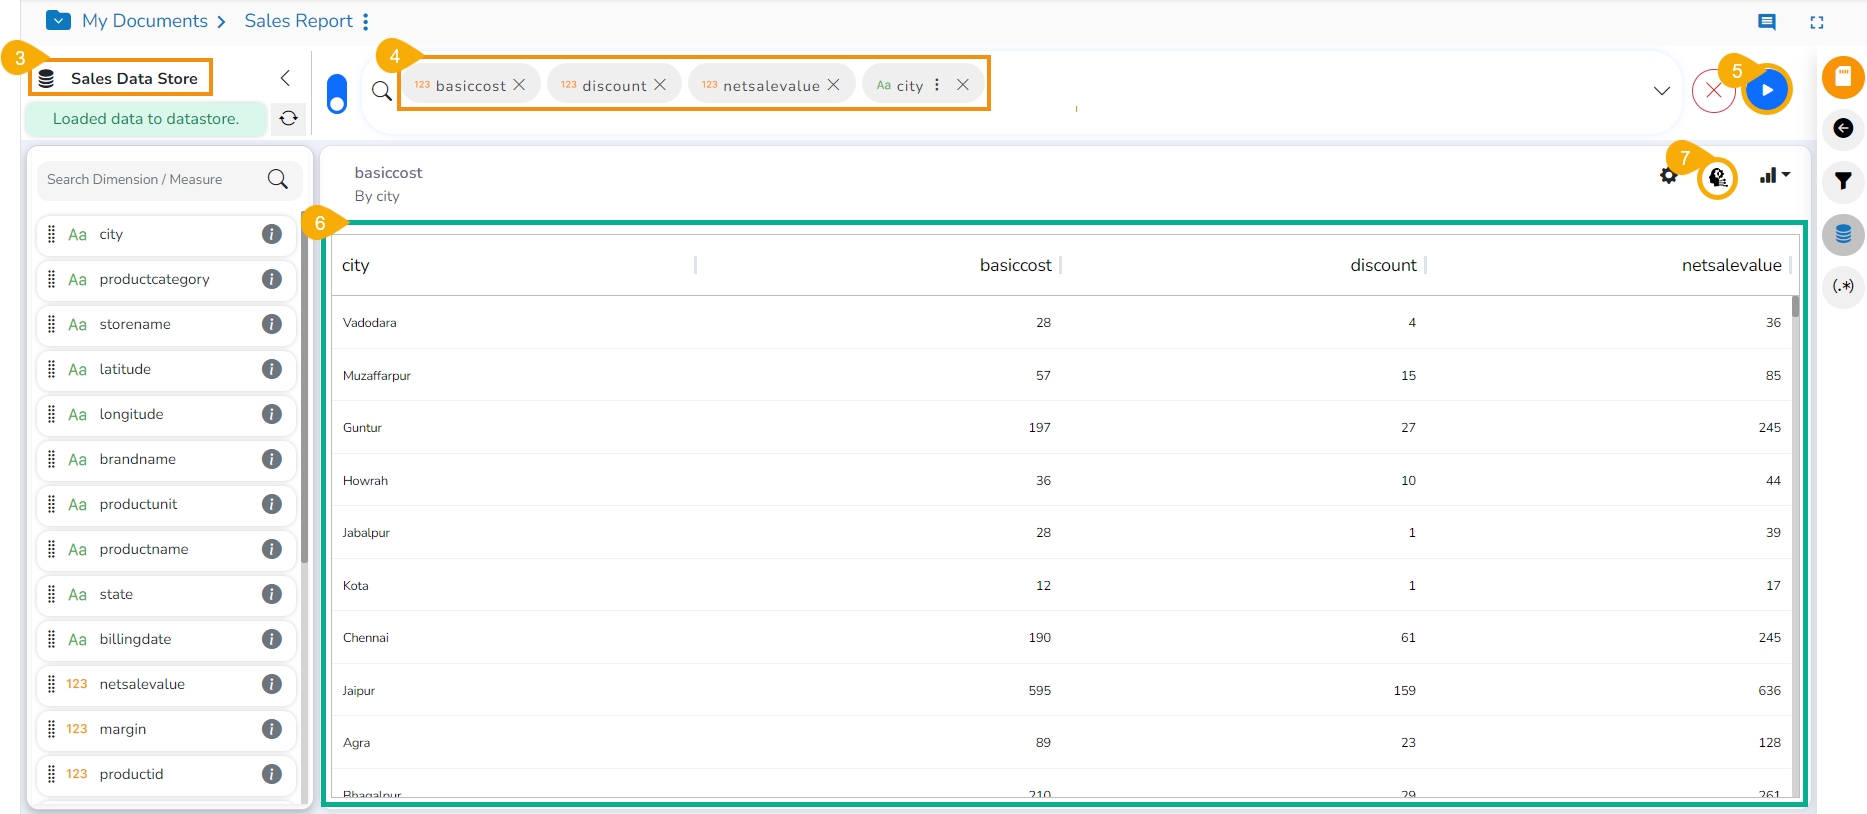The image size is (1867, 814).
Task: Show info for the productname field
Action: pos(272,549)
